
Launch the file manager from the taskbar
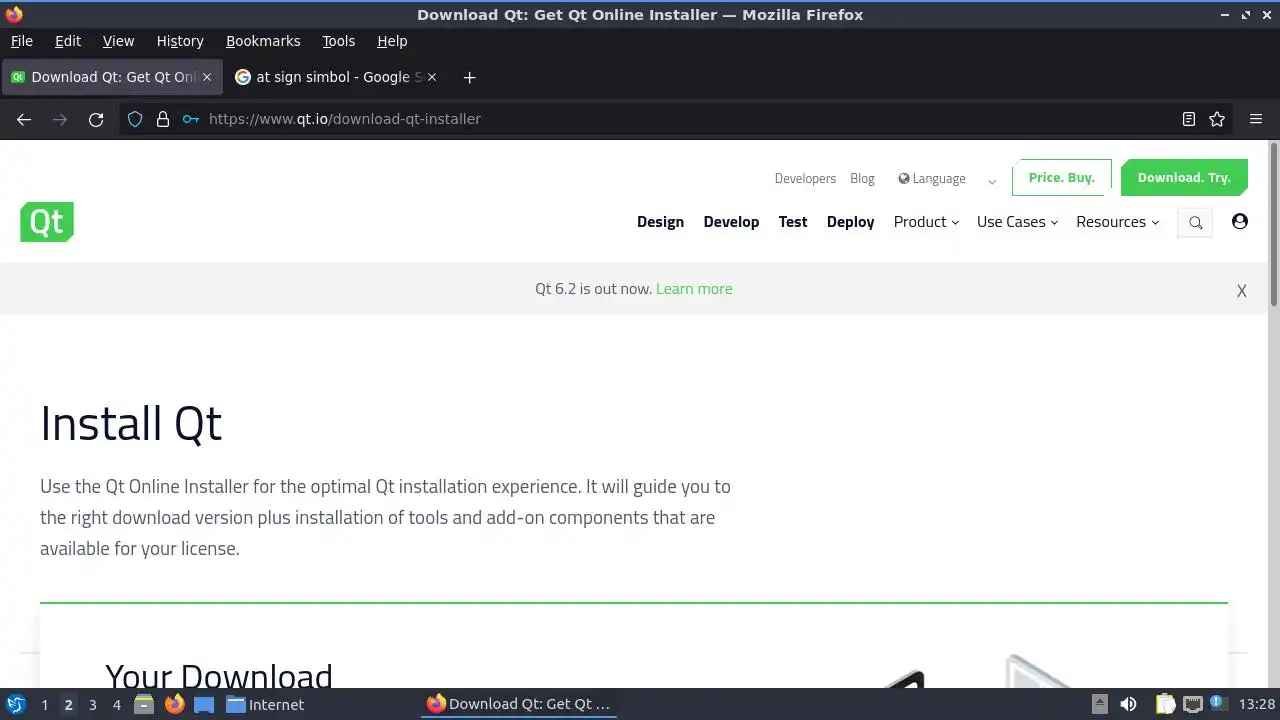pos(144,704)
